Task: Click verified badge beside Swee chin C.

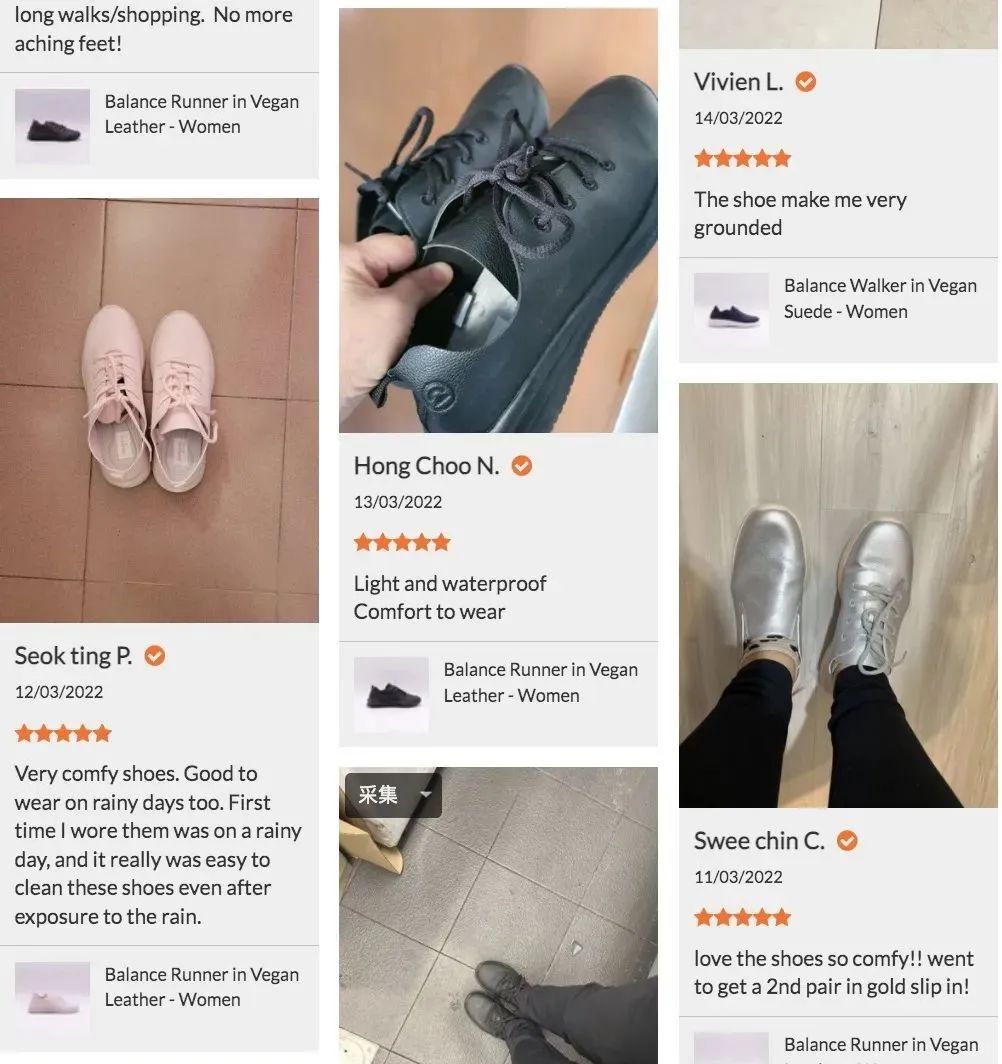Action: (847, 841)
